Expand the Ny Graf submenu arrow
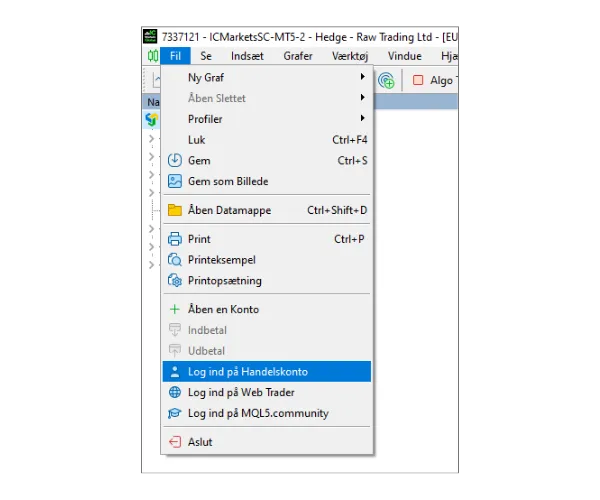 click(362, 77)
